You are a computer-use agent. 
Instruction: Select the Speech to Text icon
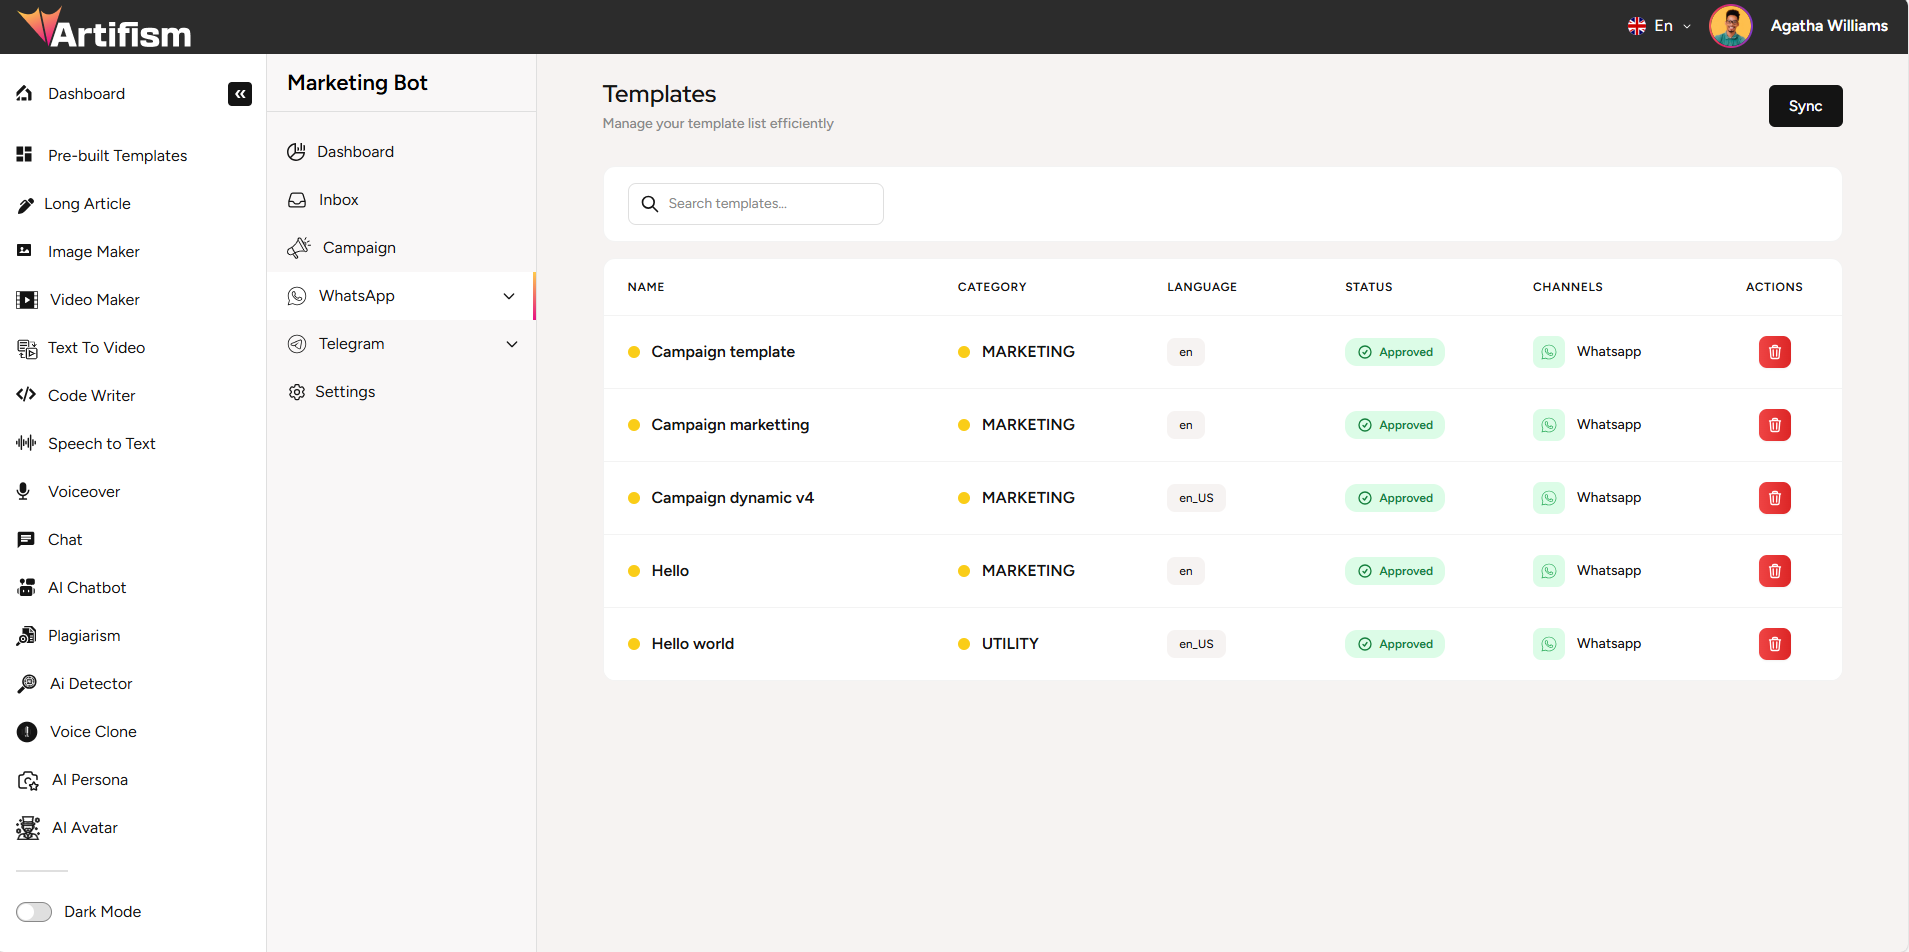[x=25, y=443]
